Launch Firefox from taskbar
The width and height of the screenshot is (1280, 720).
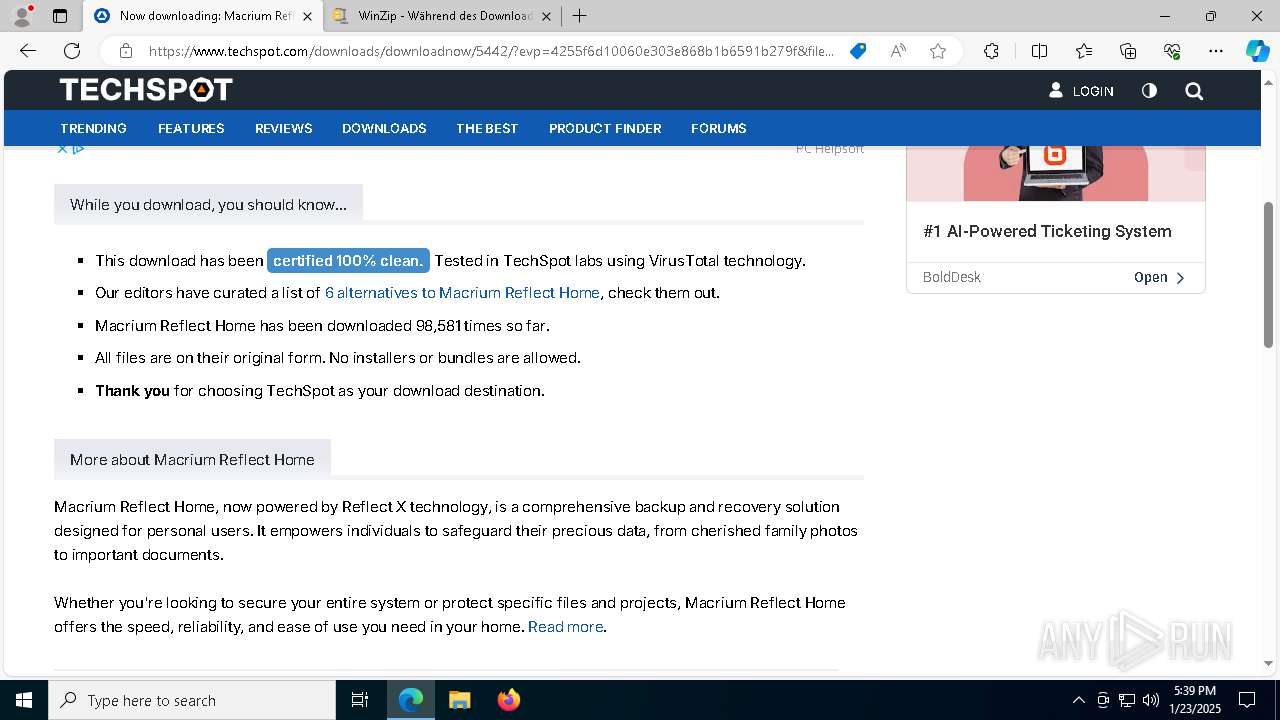(508, 700)
